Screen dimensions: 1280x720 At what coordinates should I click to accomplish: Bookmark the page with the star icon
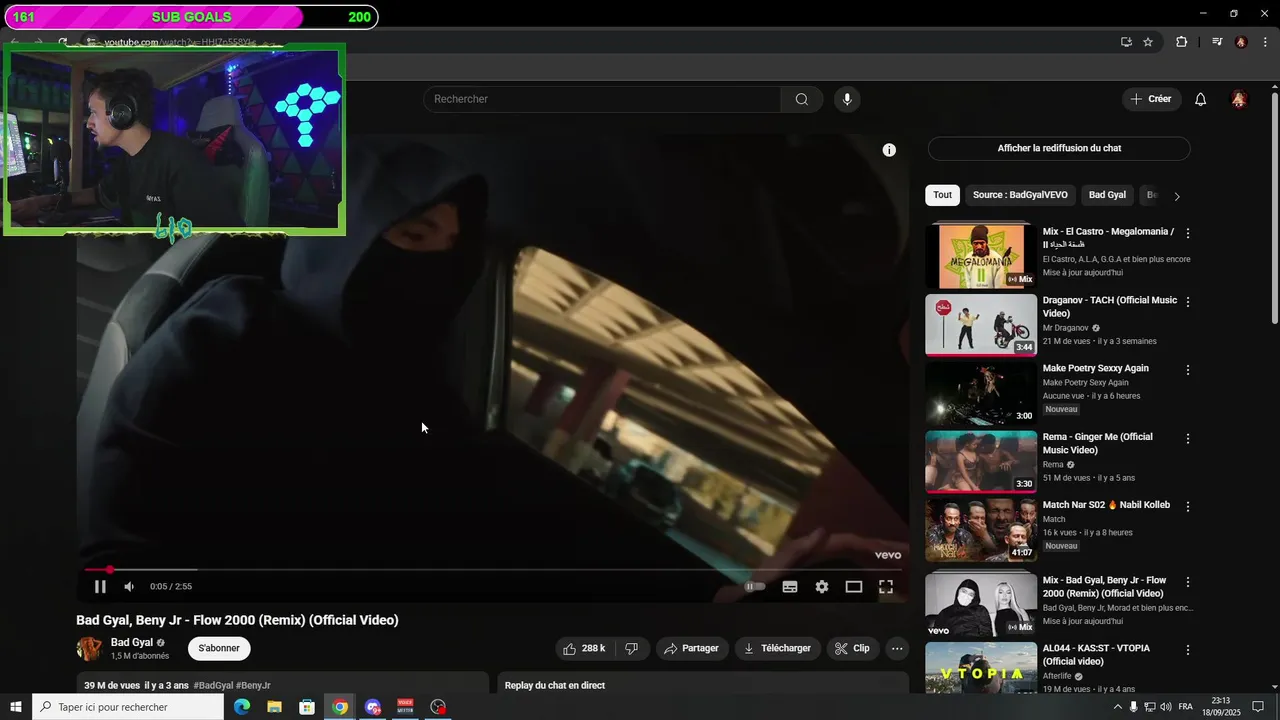tap(1148, 42)
